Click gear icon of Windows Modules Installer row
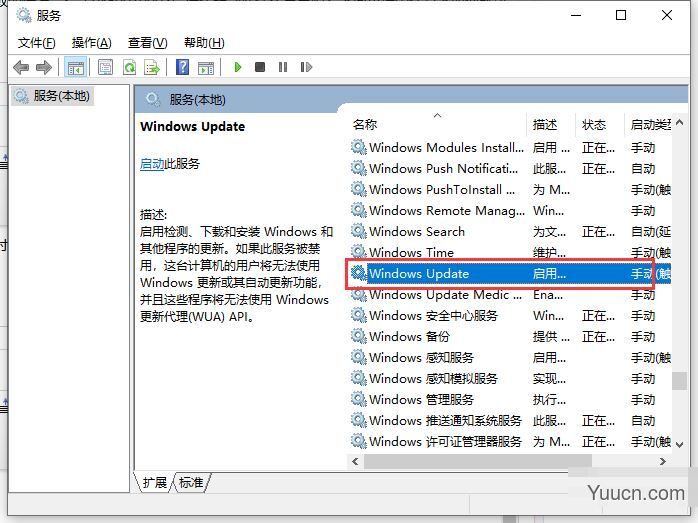This screenshot has height=523, width=698. click(358, 146)
